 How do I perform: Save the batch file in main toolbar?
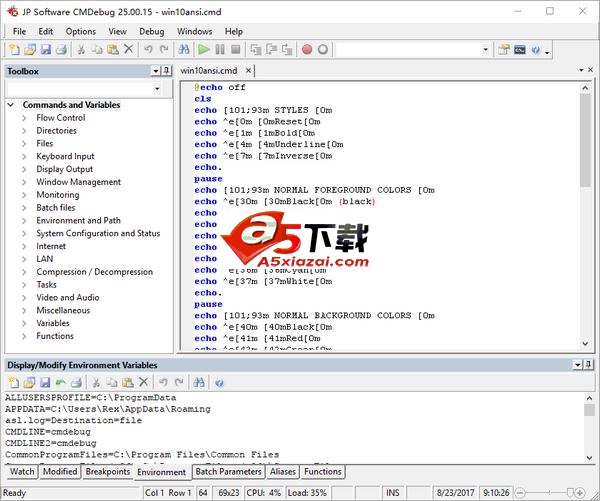pyautogui.click(x=46, y=49)
